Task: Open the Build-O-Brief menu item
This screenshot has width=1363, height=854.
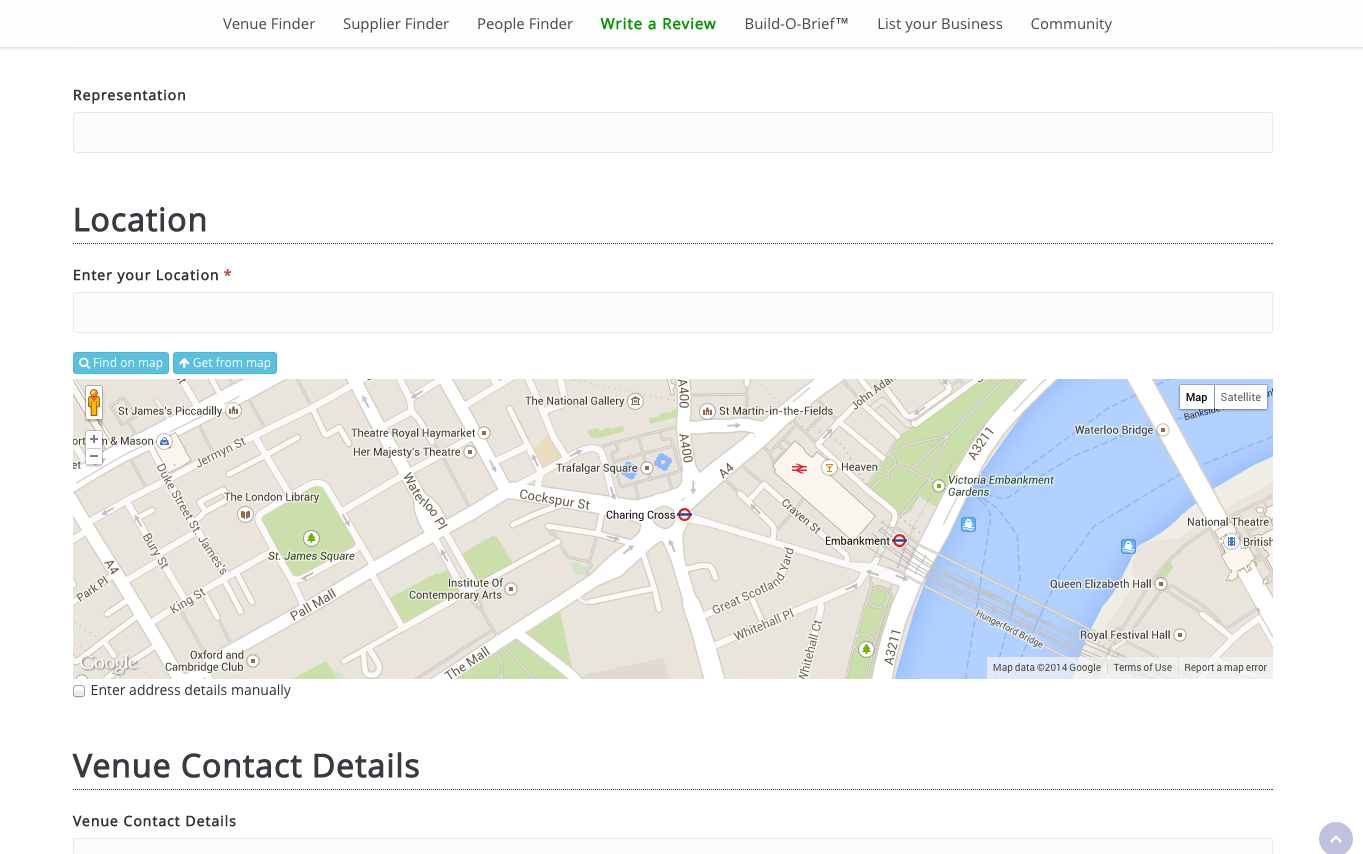Action: pos(796,24)
